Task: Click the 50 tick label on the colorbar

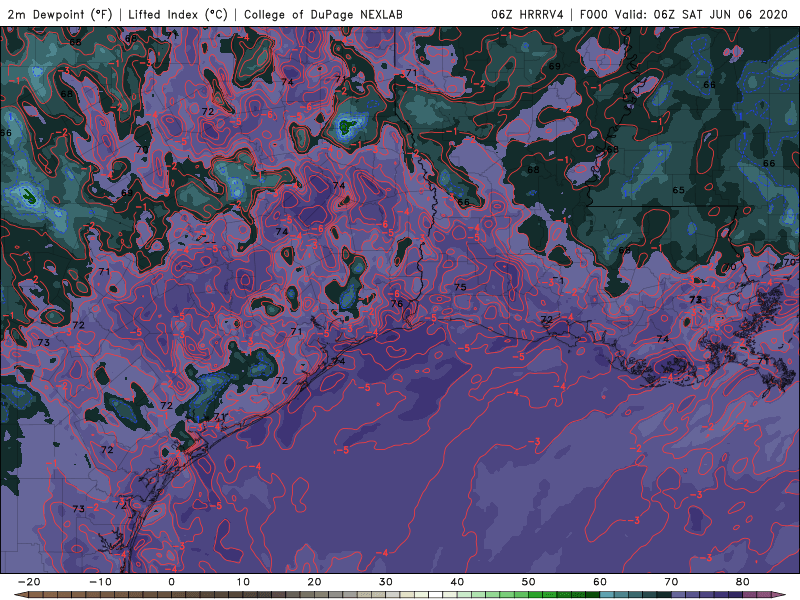Action: click(x=529, y=582)
